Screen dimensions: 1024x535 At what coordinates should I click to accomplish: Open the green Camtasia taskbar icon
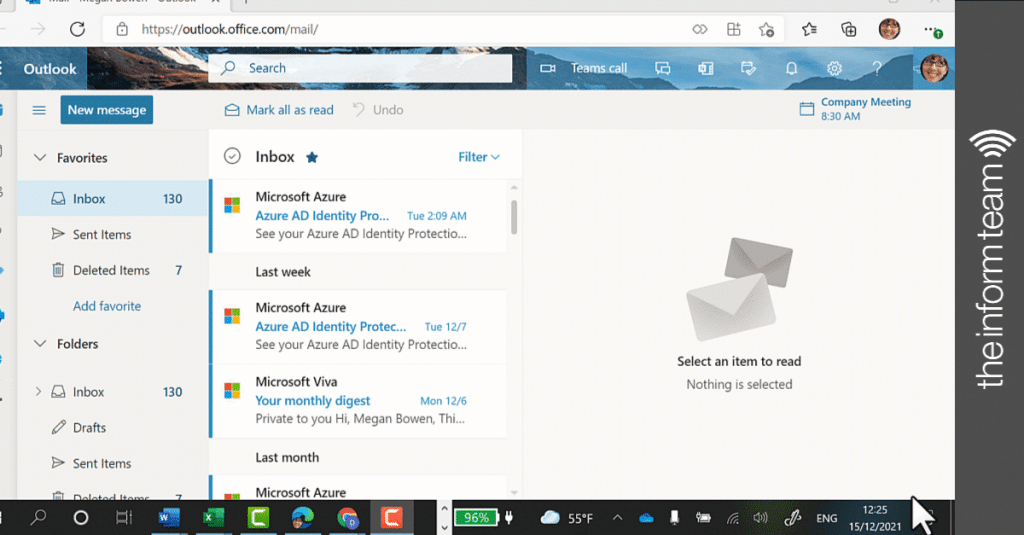coord(259,518)
